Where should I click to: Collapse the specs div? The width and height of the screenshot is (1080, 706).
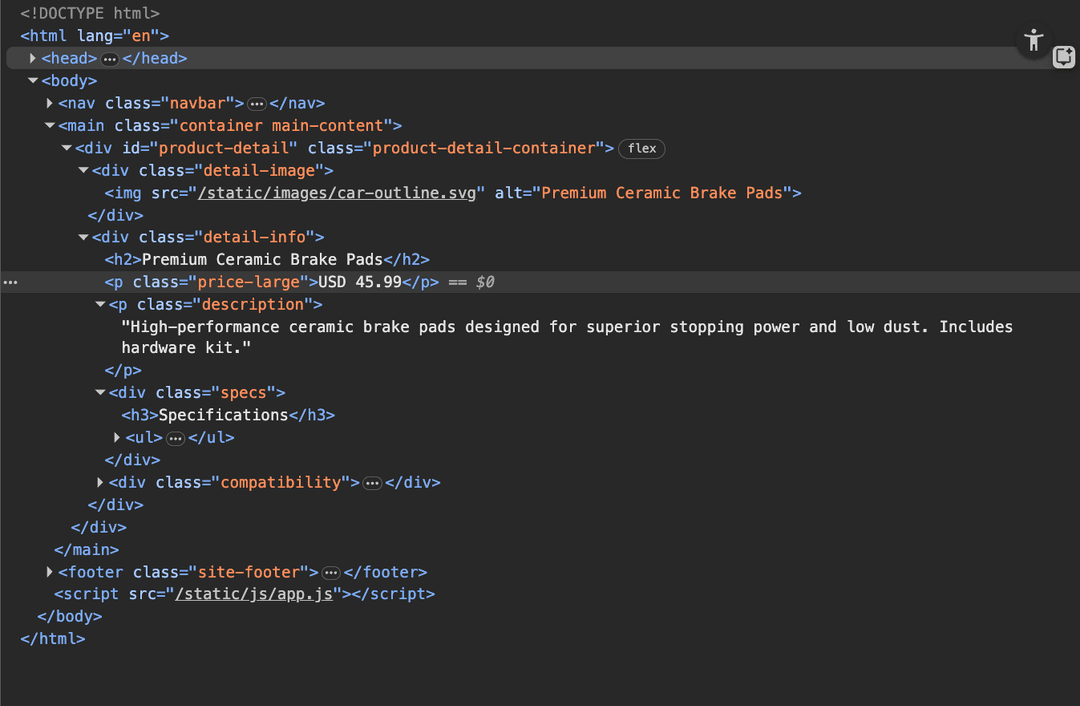click(100, 393)
